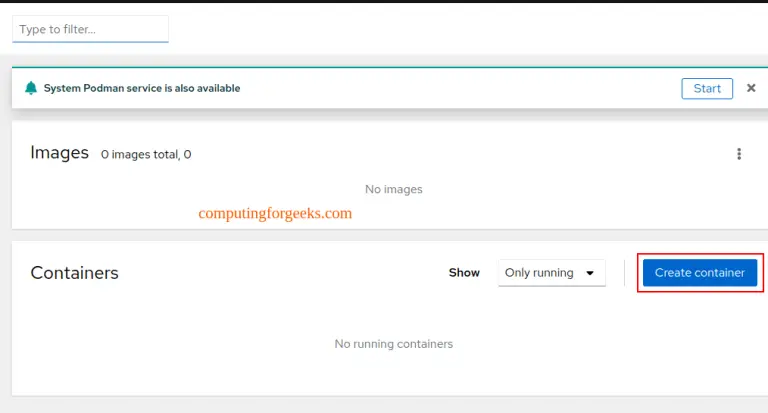Click blank space between alert text and Start
768x413 pixels.
tap(460, 88)
